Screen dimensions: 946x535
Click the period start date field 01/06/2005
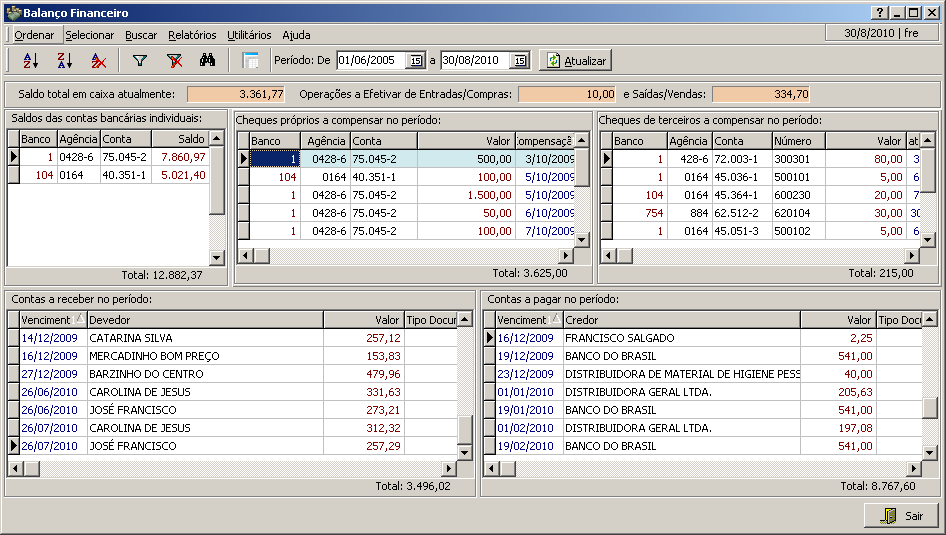coord(370,61)
